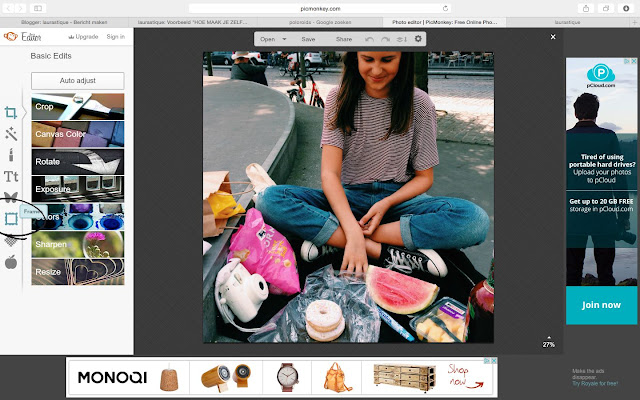Open the layers palette icon
This screenshot has width=640, height=400.
click(x=402, y=39)
